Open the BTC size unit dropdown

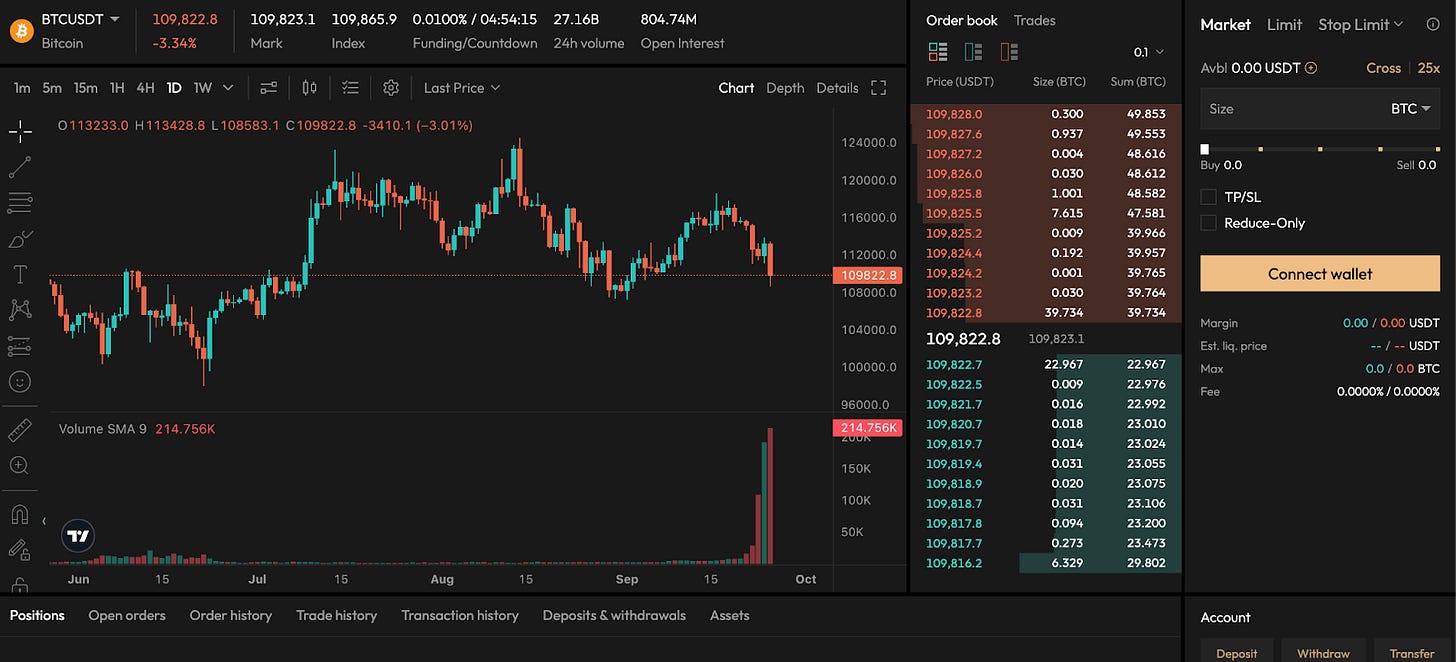click(1410, 108)
